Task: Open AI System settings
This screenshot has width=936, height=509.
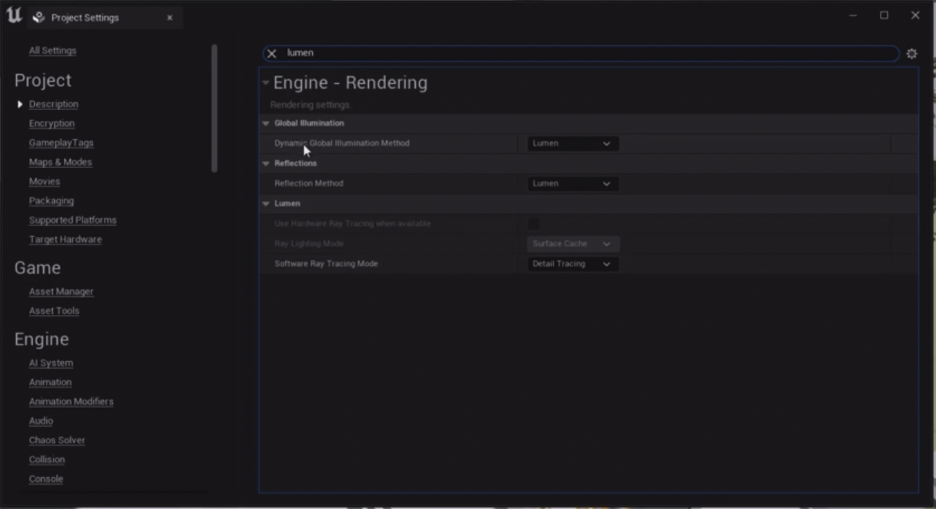Action: [51, 363]
